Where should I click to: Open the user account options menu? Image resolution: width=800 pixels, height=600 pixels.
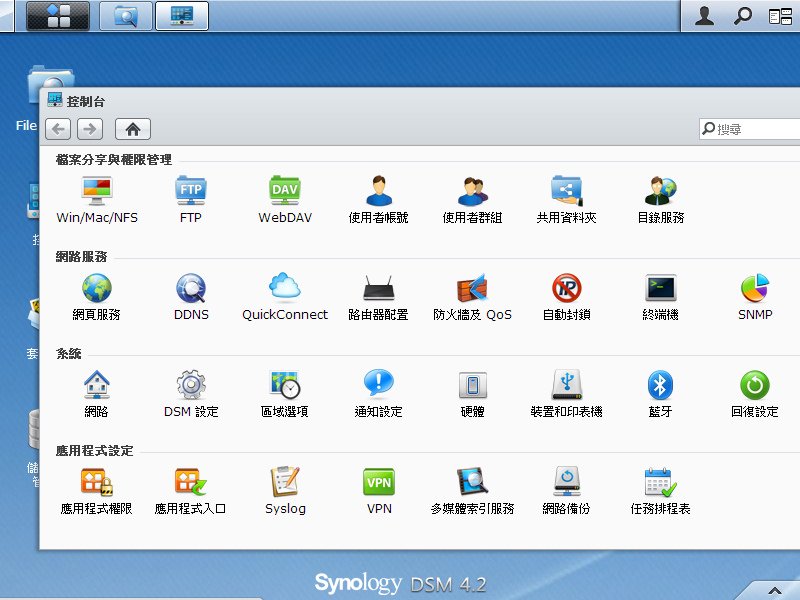pyautogui.click(x=705, y=16)
